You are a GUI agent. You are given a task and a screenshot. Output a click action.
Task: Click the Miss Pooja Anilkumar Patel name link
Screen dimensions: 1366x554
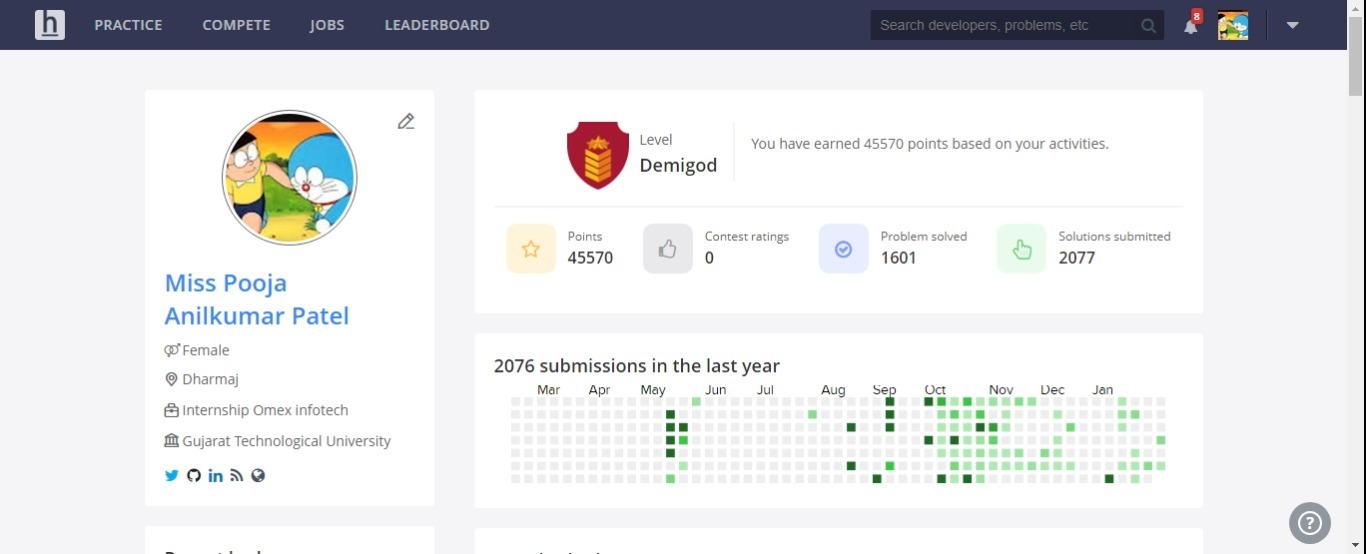click(257, 299)
